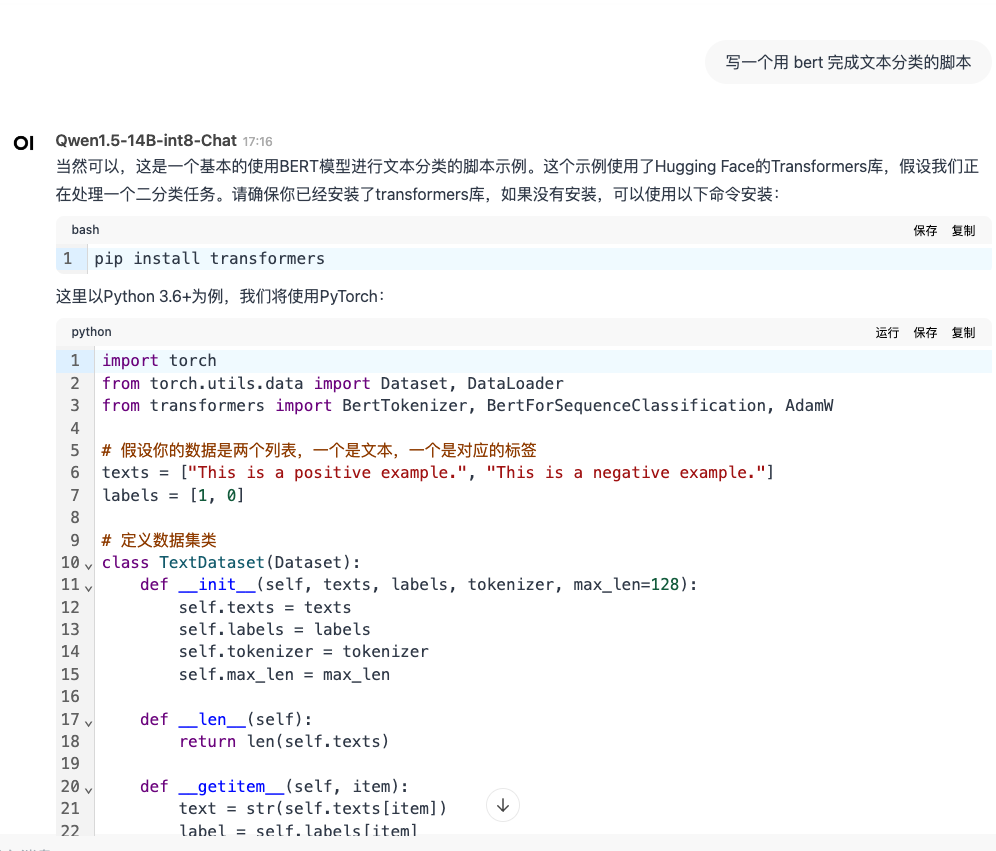Click the pip install transformers line

coord(210,258)
